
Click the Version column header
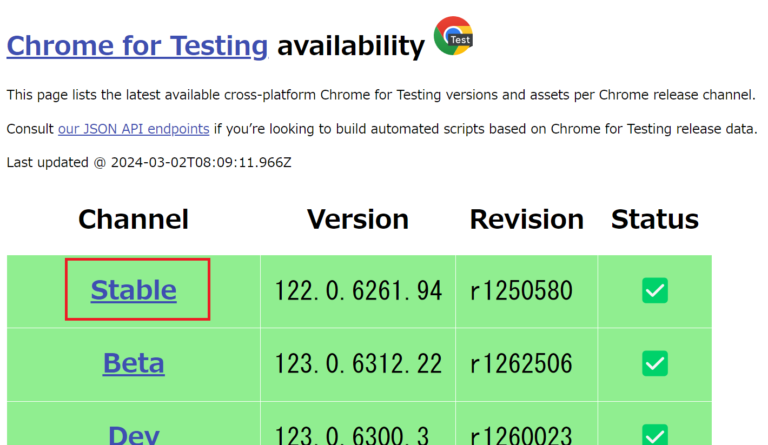[x=358, y=219]
